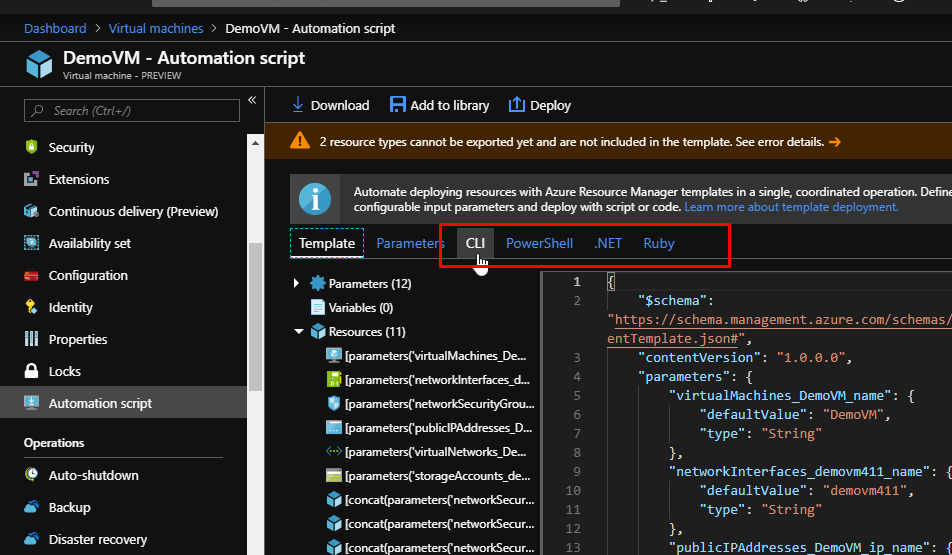952x555 pixels.
Task: Expand the Parameters (12) tree node
Action: coord(296,283)
